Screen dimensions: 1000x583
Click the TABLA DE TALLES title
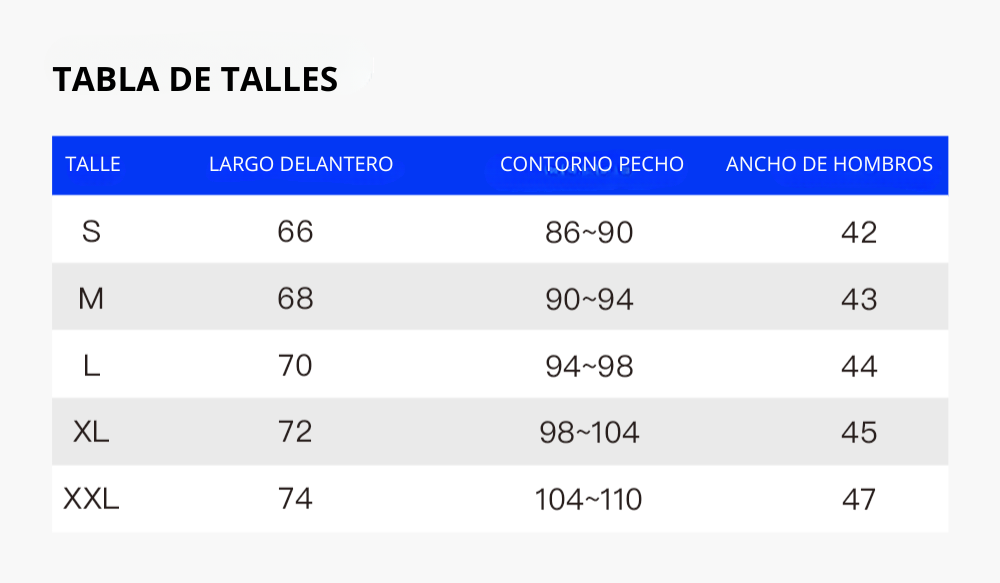tap(195, 79)
